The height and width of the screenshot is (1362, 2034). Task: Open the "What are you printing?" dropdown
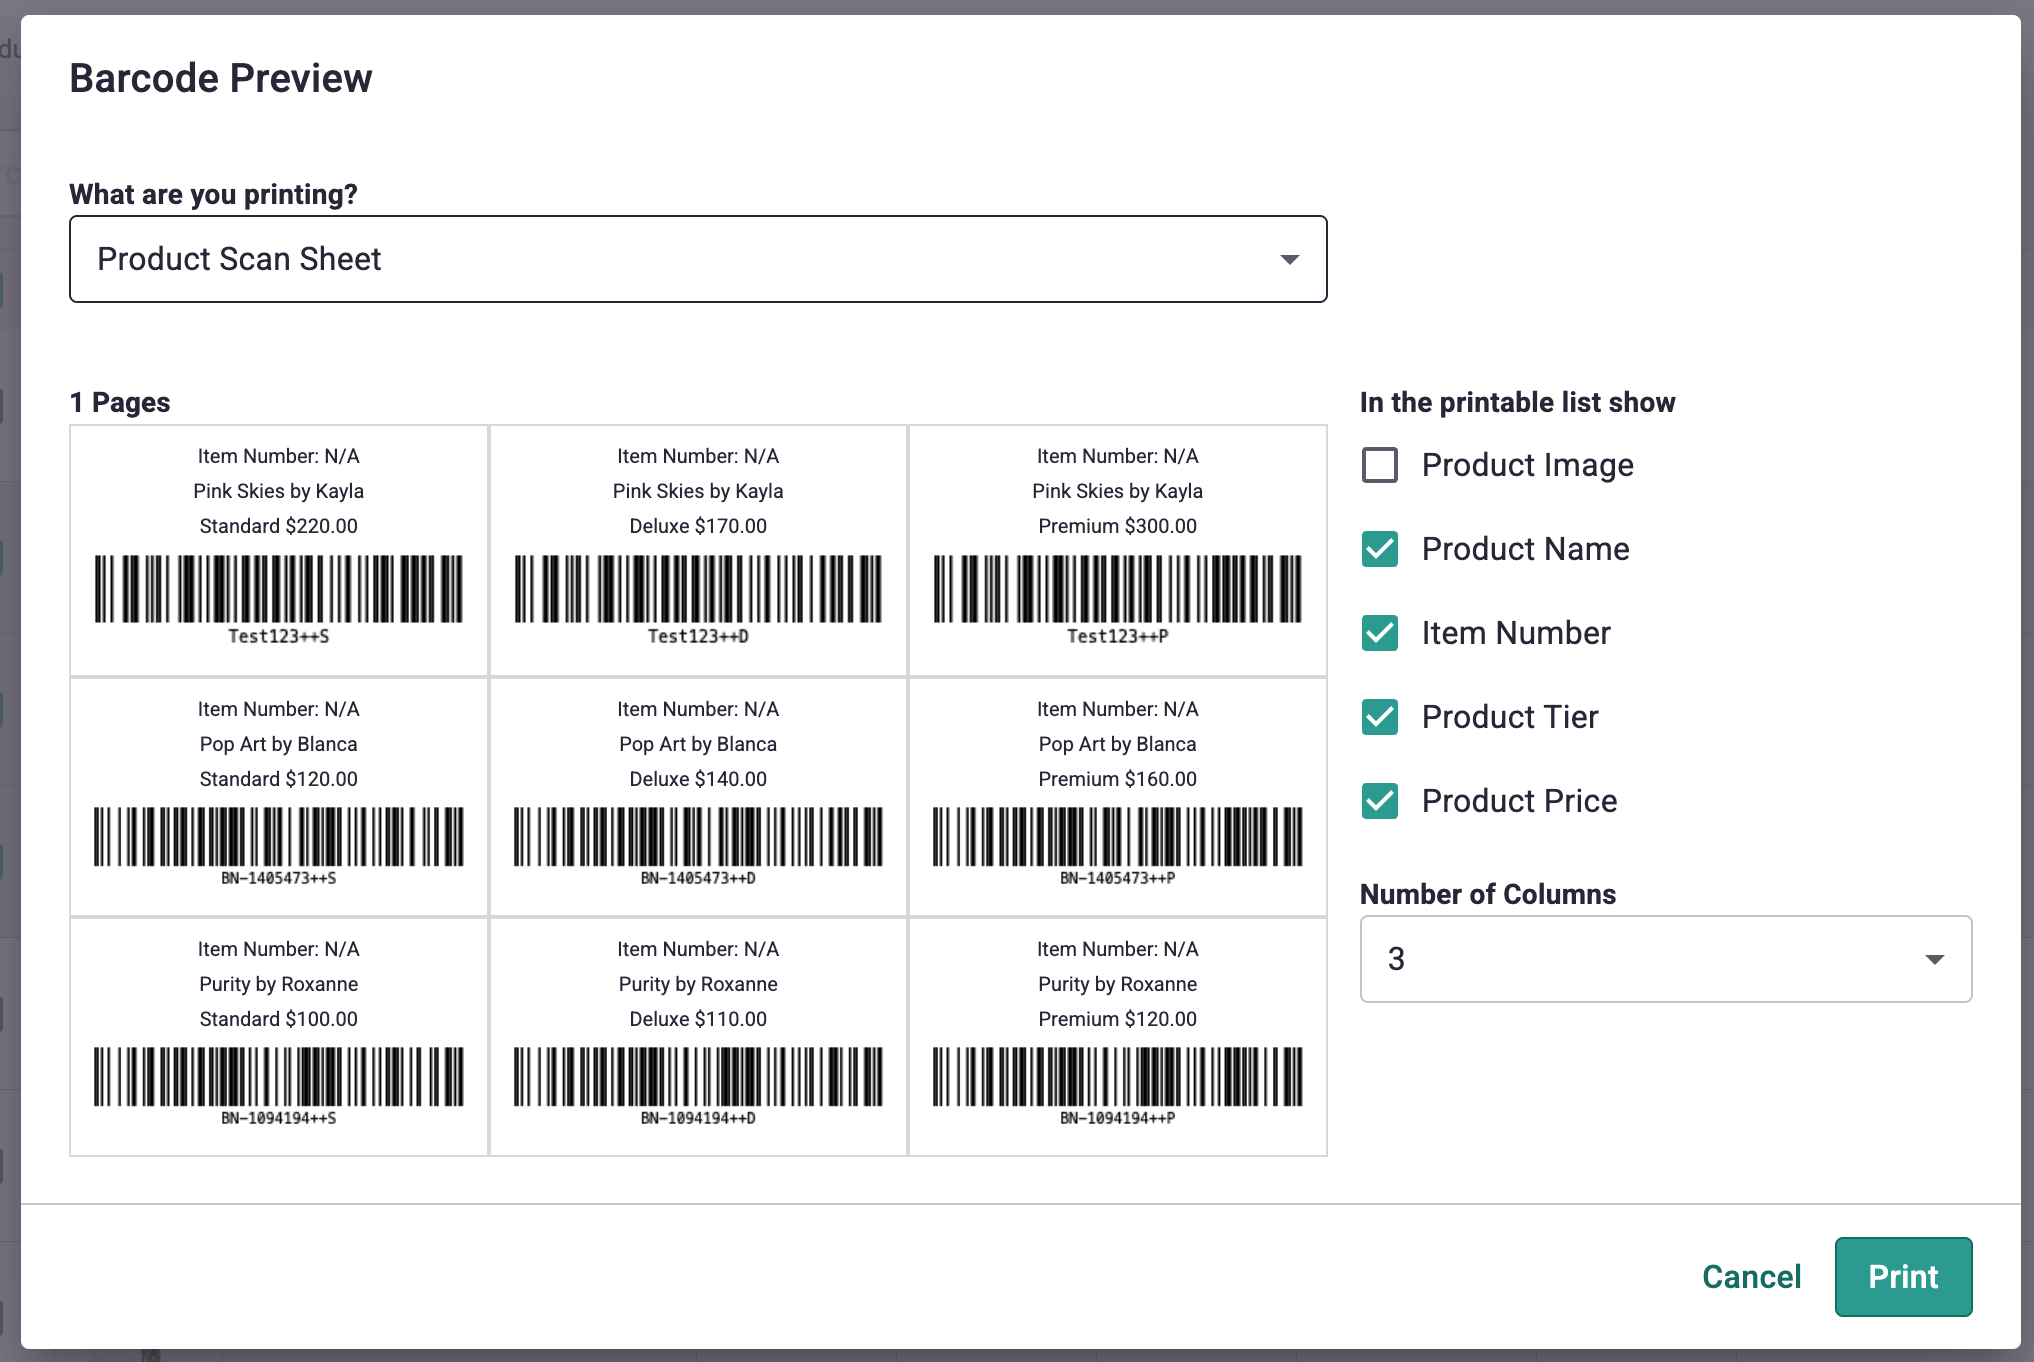698,259
